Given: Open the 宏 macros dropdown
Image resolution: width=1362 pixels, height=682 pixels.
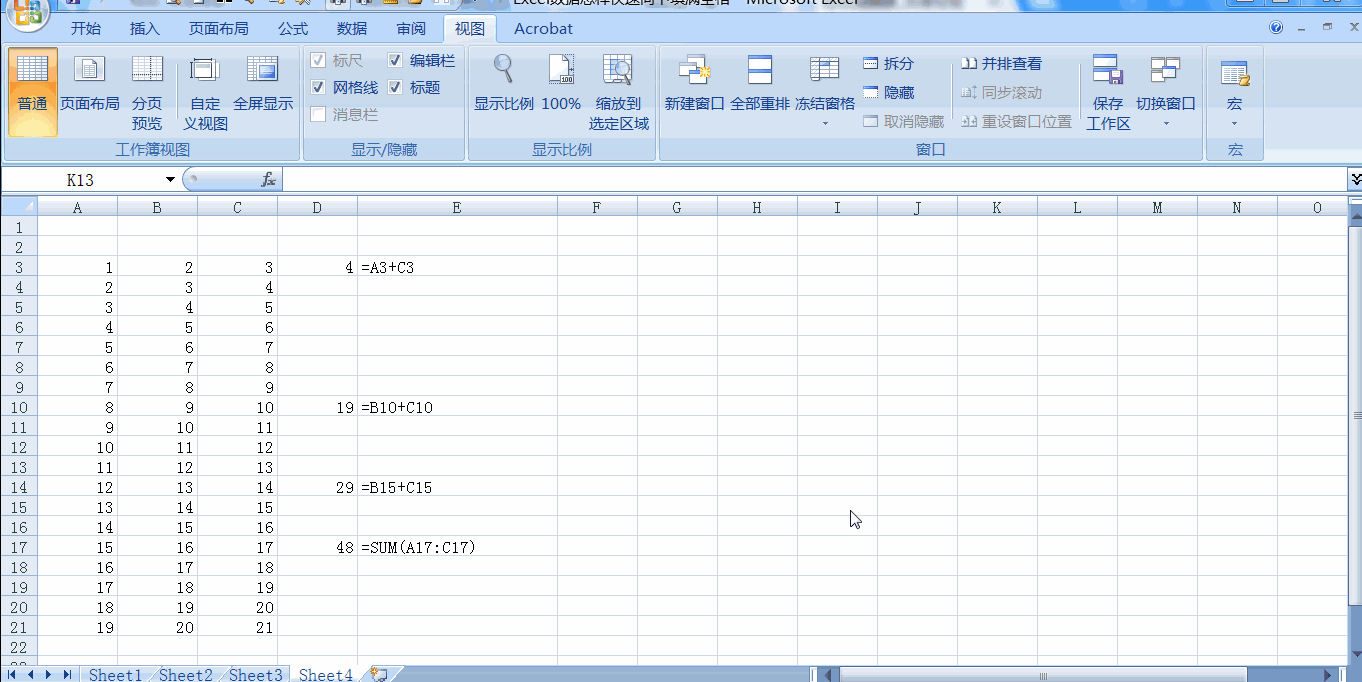Looking at the screenshot, I should tap(1235, 92).
